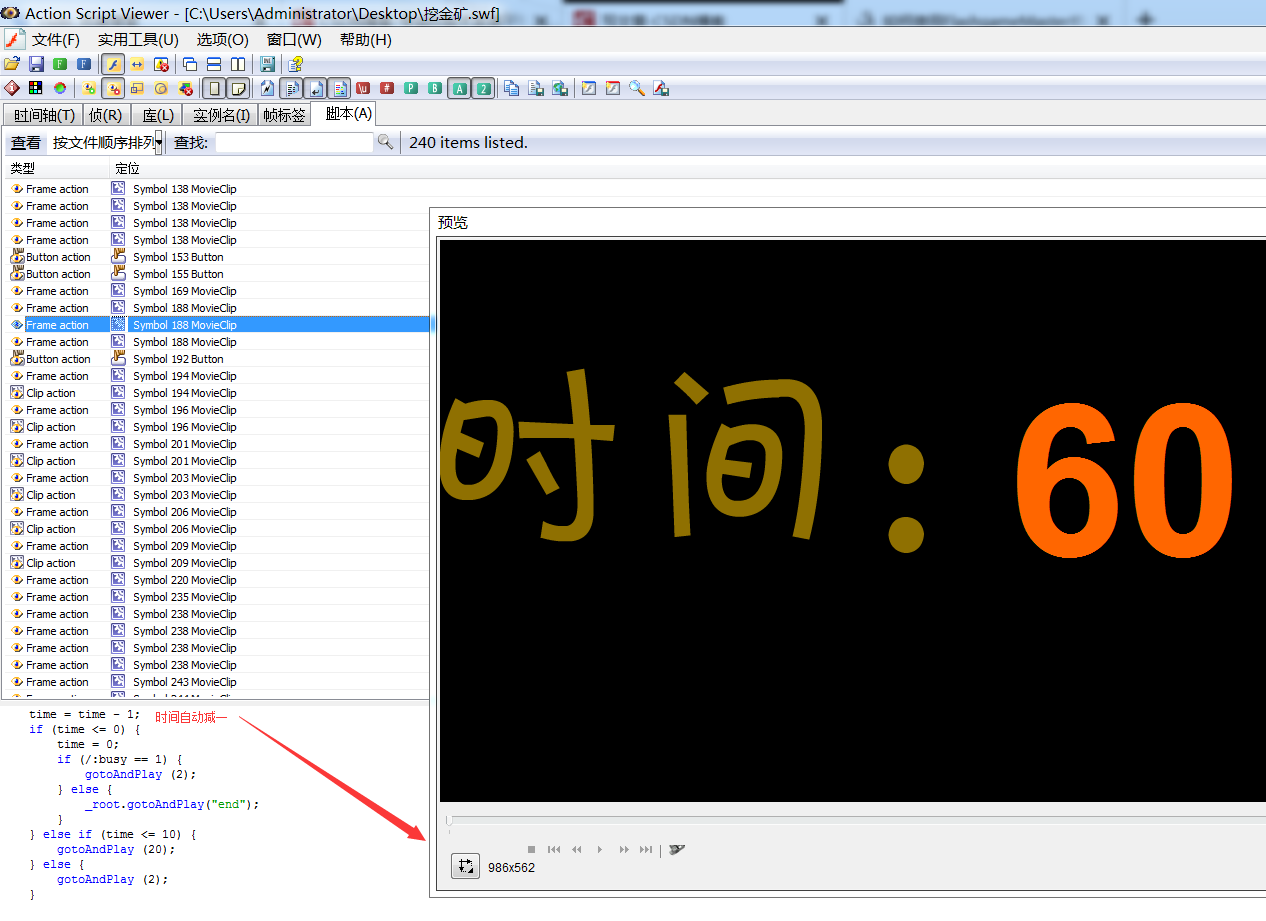Sort list by the 类型 column header
The height and width of the screenshot is (921, 1266).
[56, 168]
